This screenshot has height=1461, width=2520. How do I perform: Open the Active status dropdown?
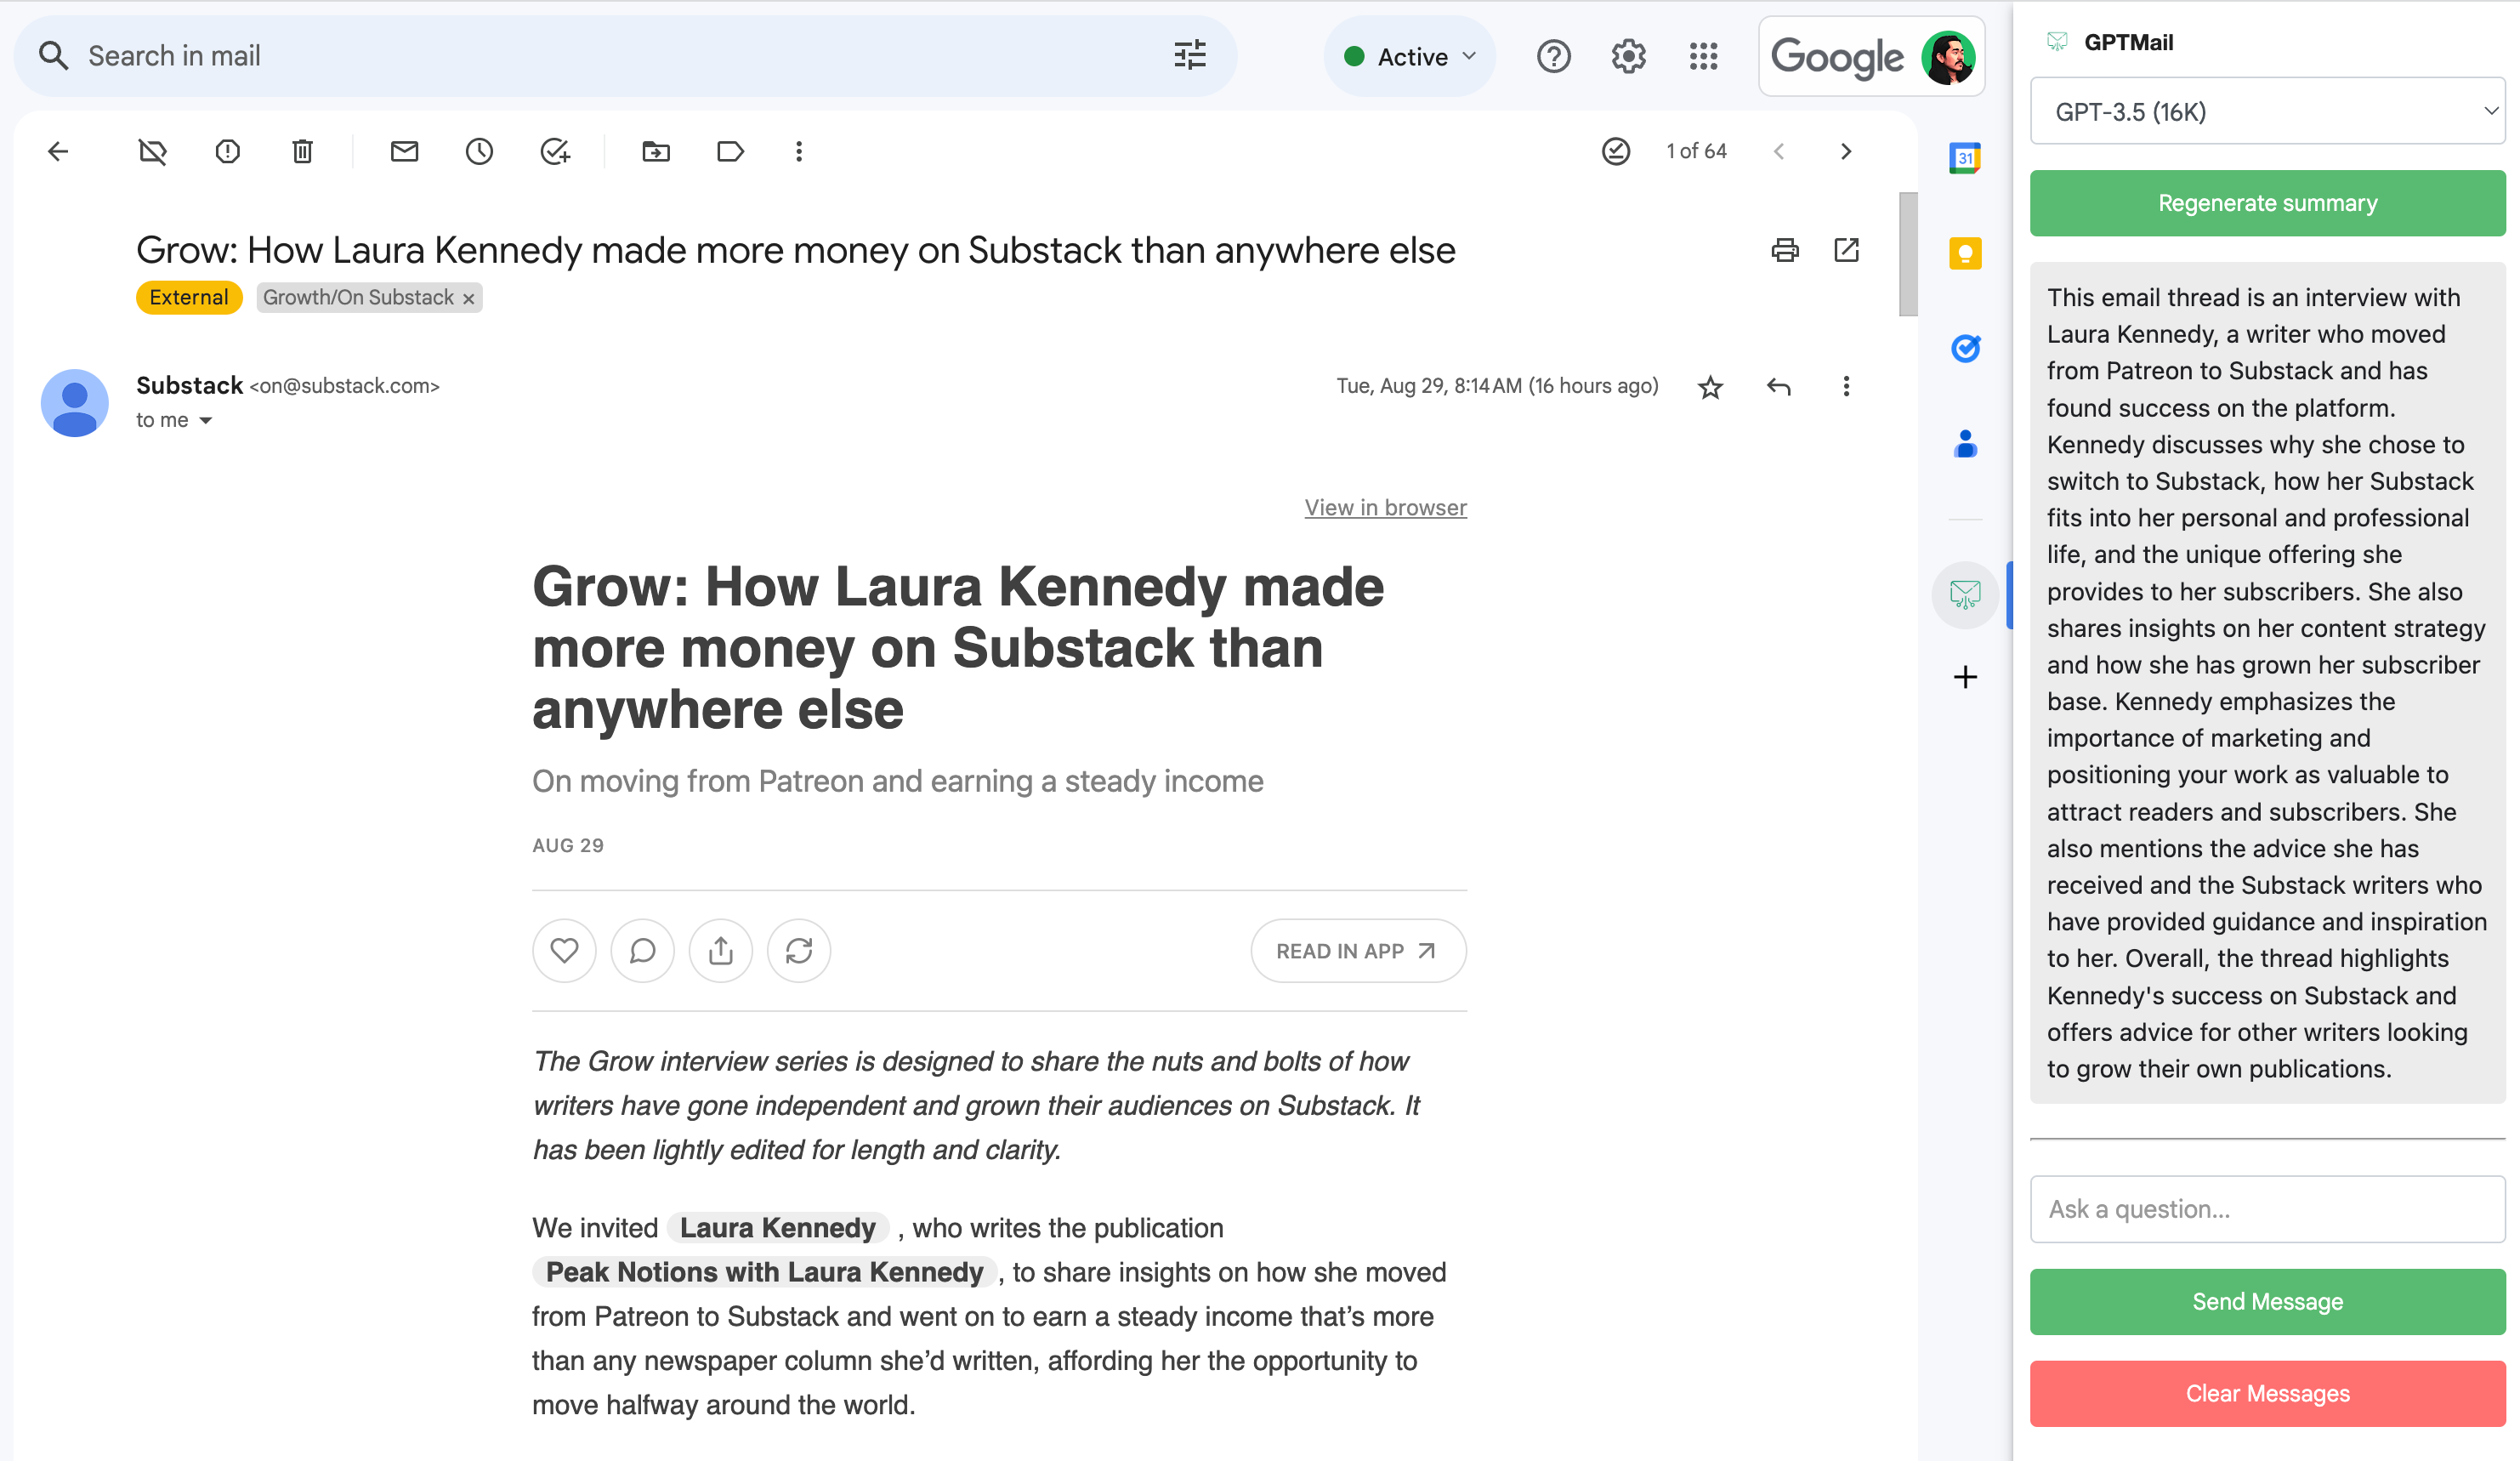(x=1409, y=57)
